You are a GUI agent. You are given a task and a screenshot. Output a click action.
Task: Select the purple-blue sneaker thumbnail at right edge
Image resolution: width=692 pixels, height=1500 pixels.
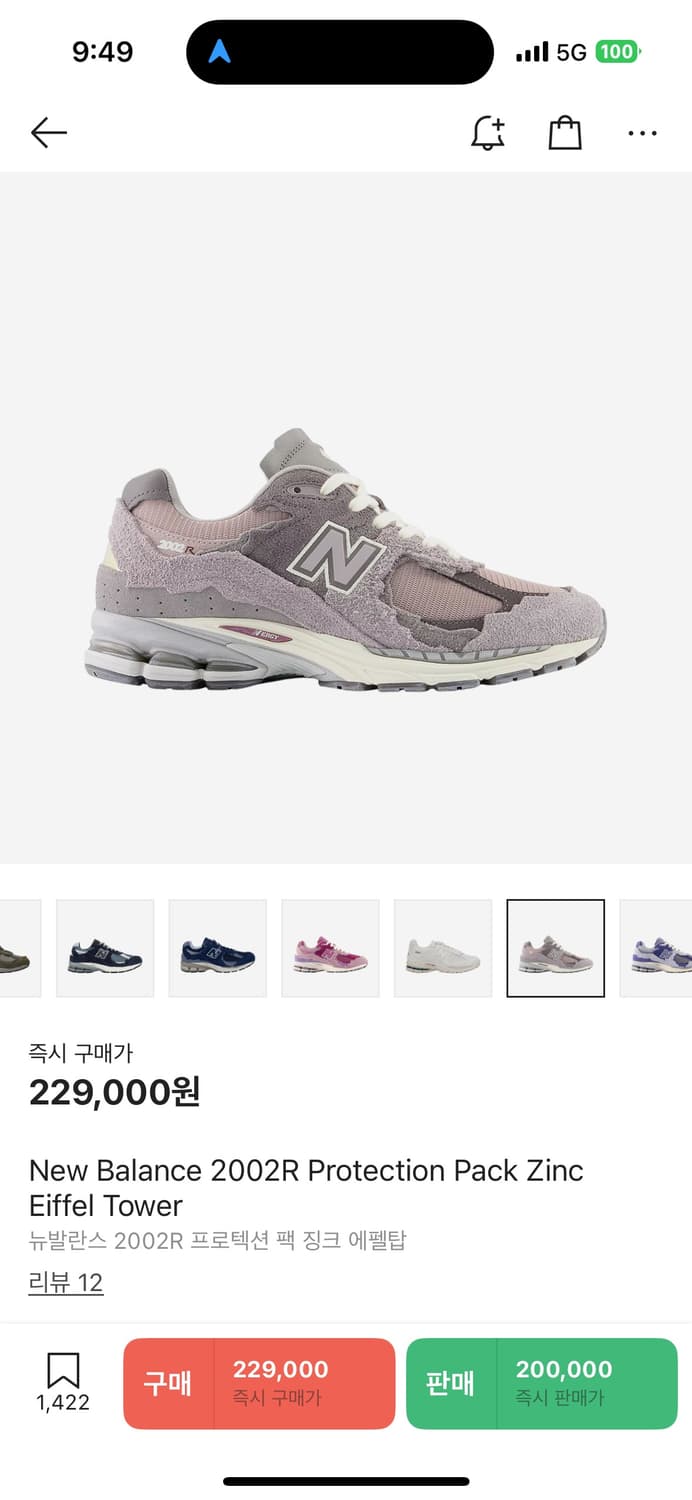point(656,948)
